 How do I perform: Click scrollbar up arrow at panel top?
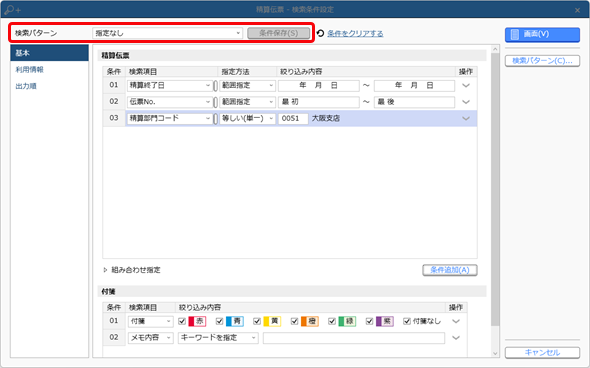coord(495,49)
